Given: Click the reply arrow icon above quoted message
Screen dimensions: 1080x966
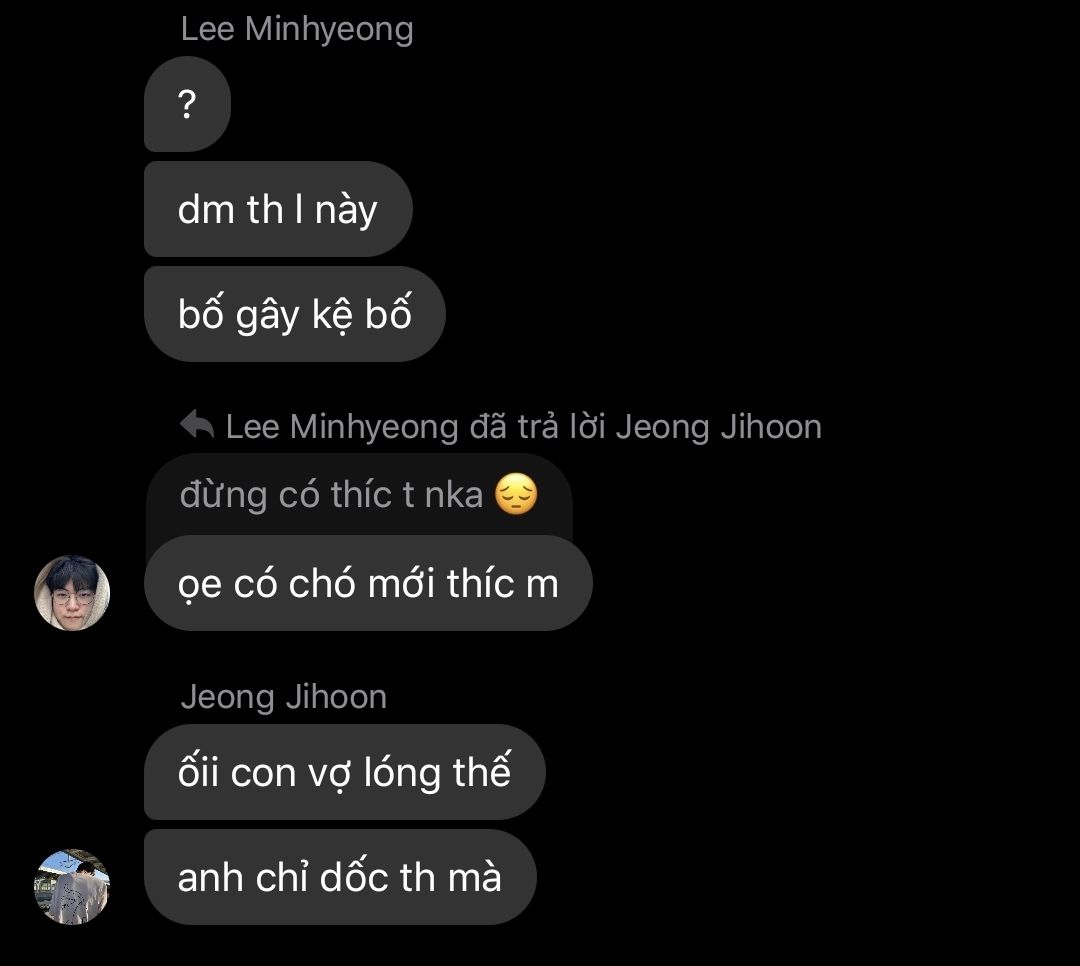Looking at the screenshot, I should (197, 425).
